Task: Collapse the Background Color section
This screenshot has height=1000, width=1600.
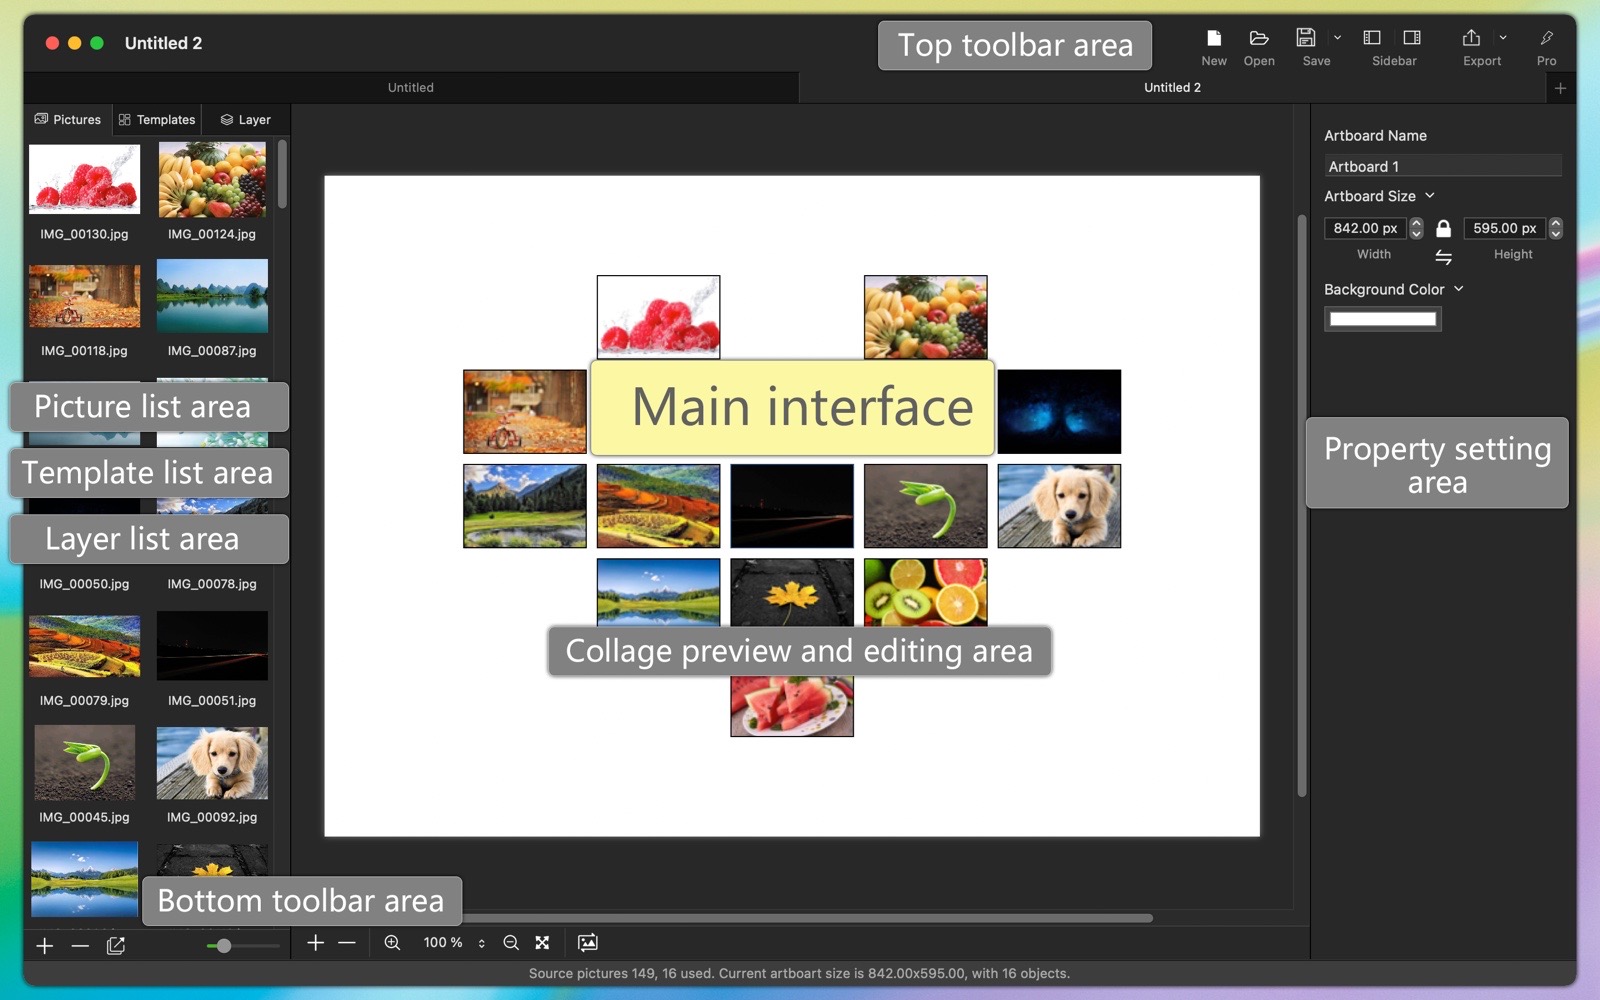Action: [1459, 289]
